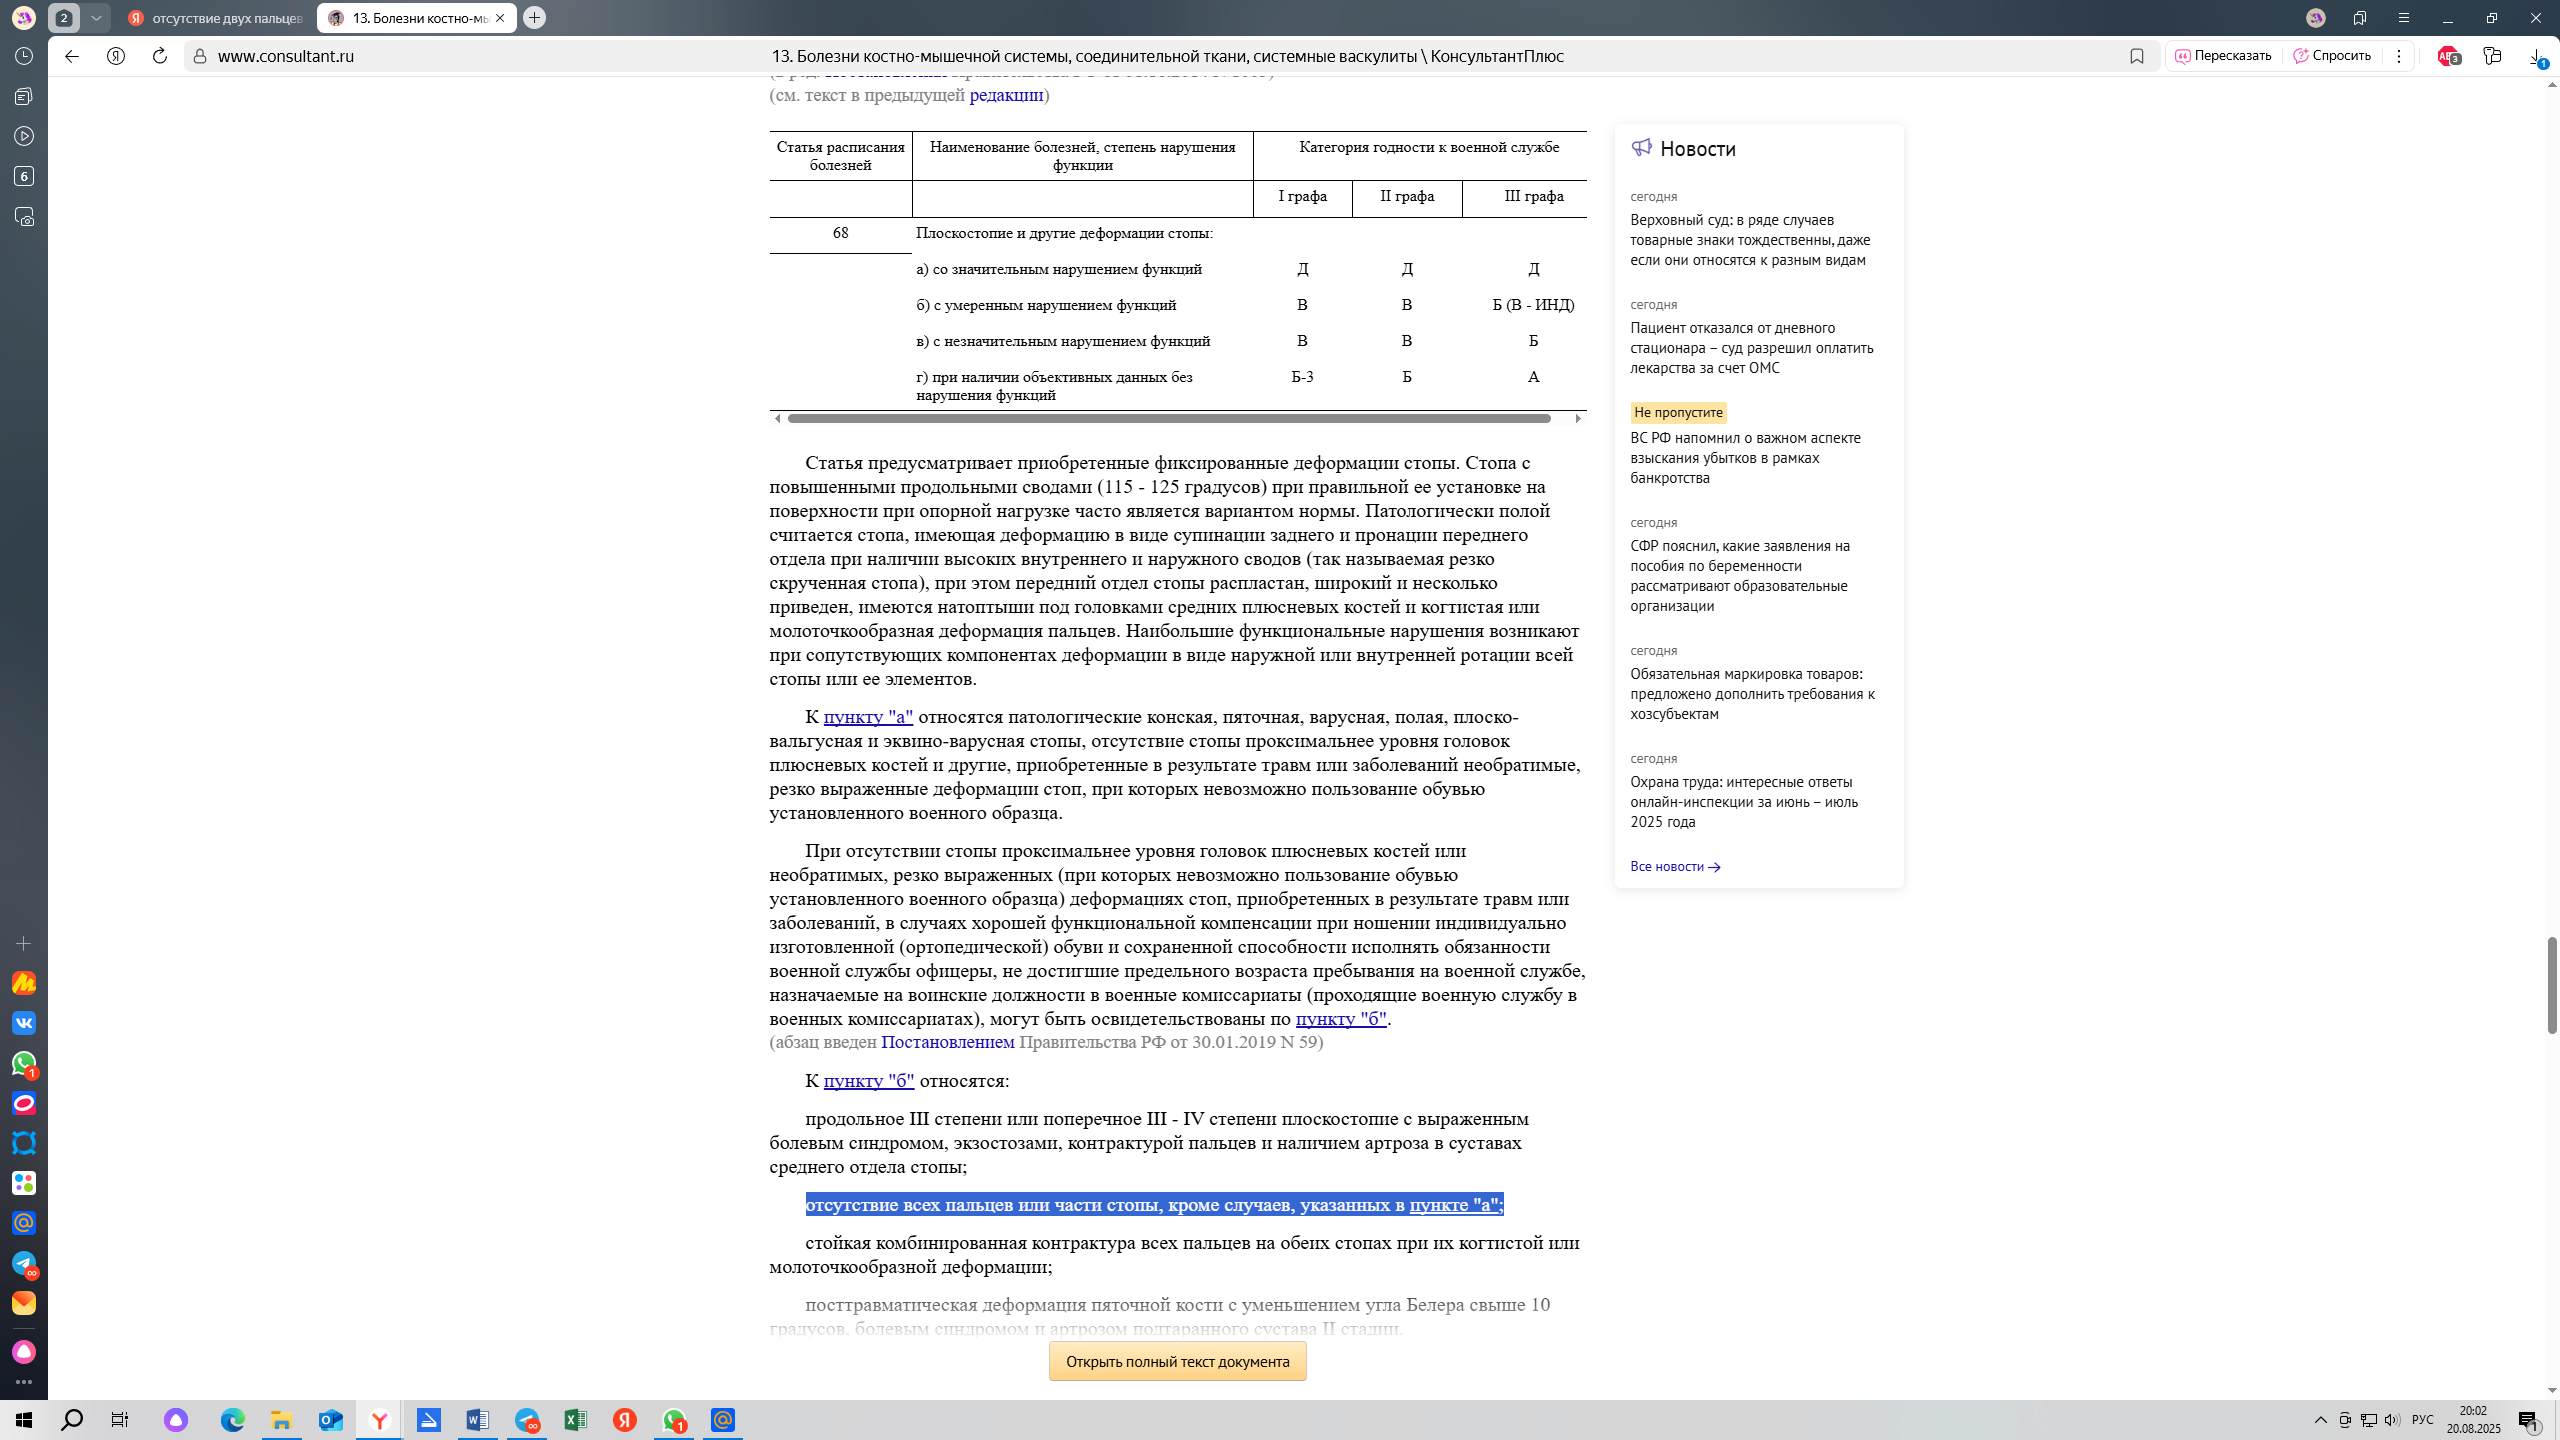Click the Пересказать toolbar button

[2223, 56]
